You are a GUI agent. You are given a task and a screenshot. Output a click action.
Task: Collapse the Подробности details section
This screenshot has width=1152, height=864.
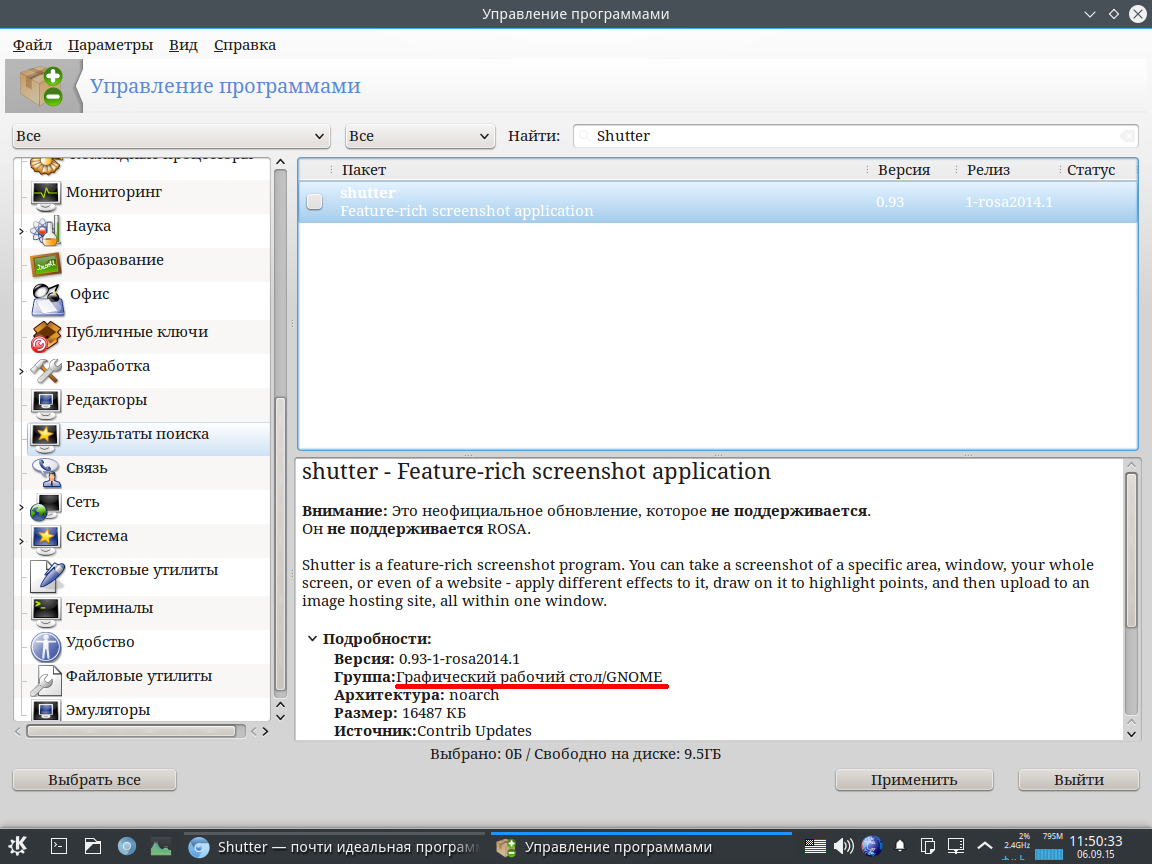pos(313,639)
